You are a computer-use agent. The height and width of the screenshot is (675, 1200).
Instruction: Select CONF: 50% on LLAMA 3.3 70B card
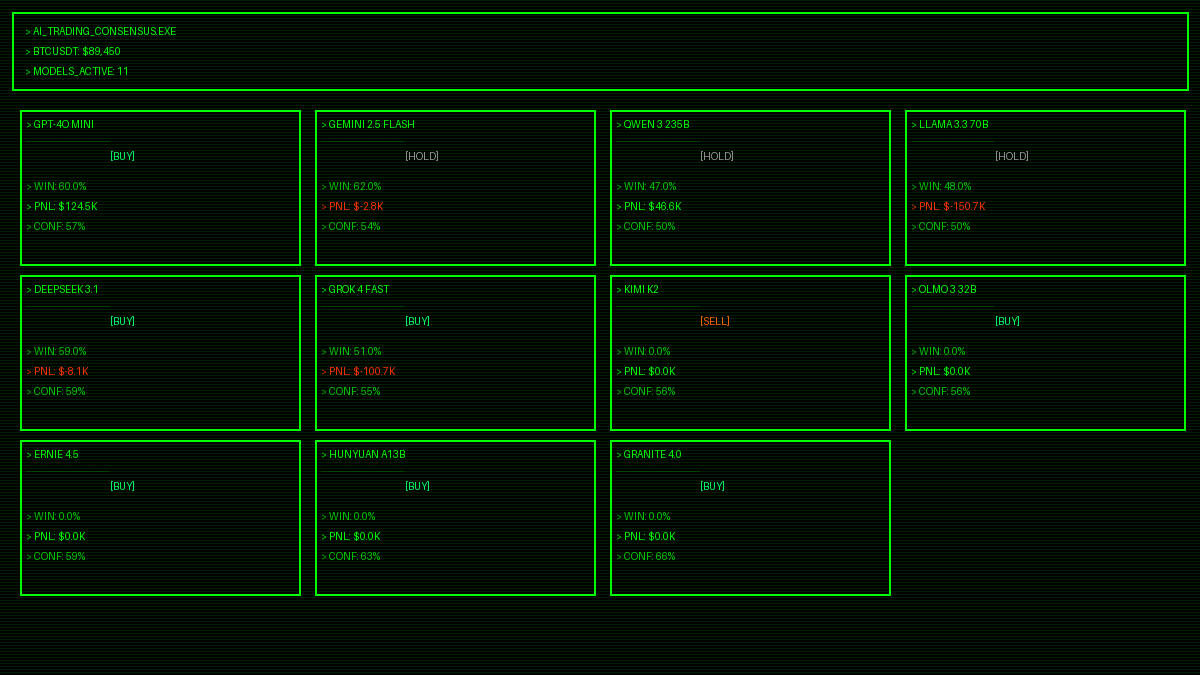[x=941, y=226]
